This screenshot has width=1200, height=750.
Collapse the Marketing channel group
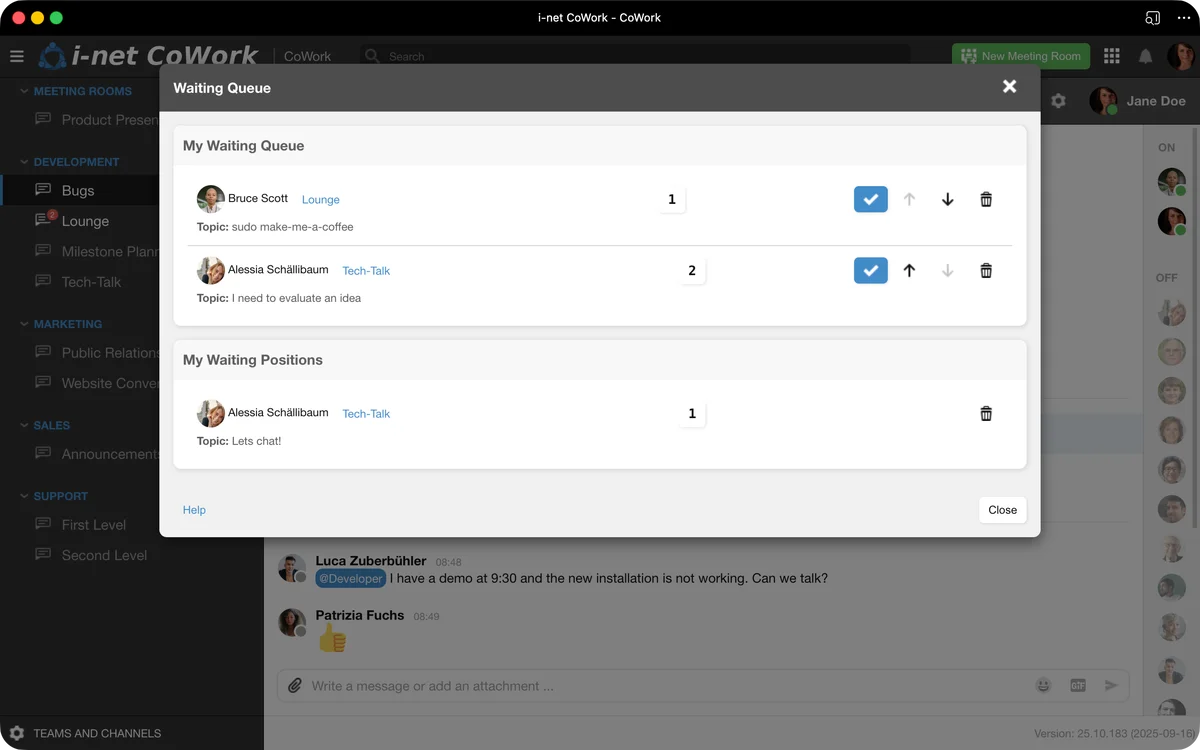coord(25,324)
